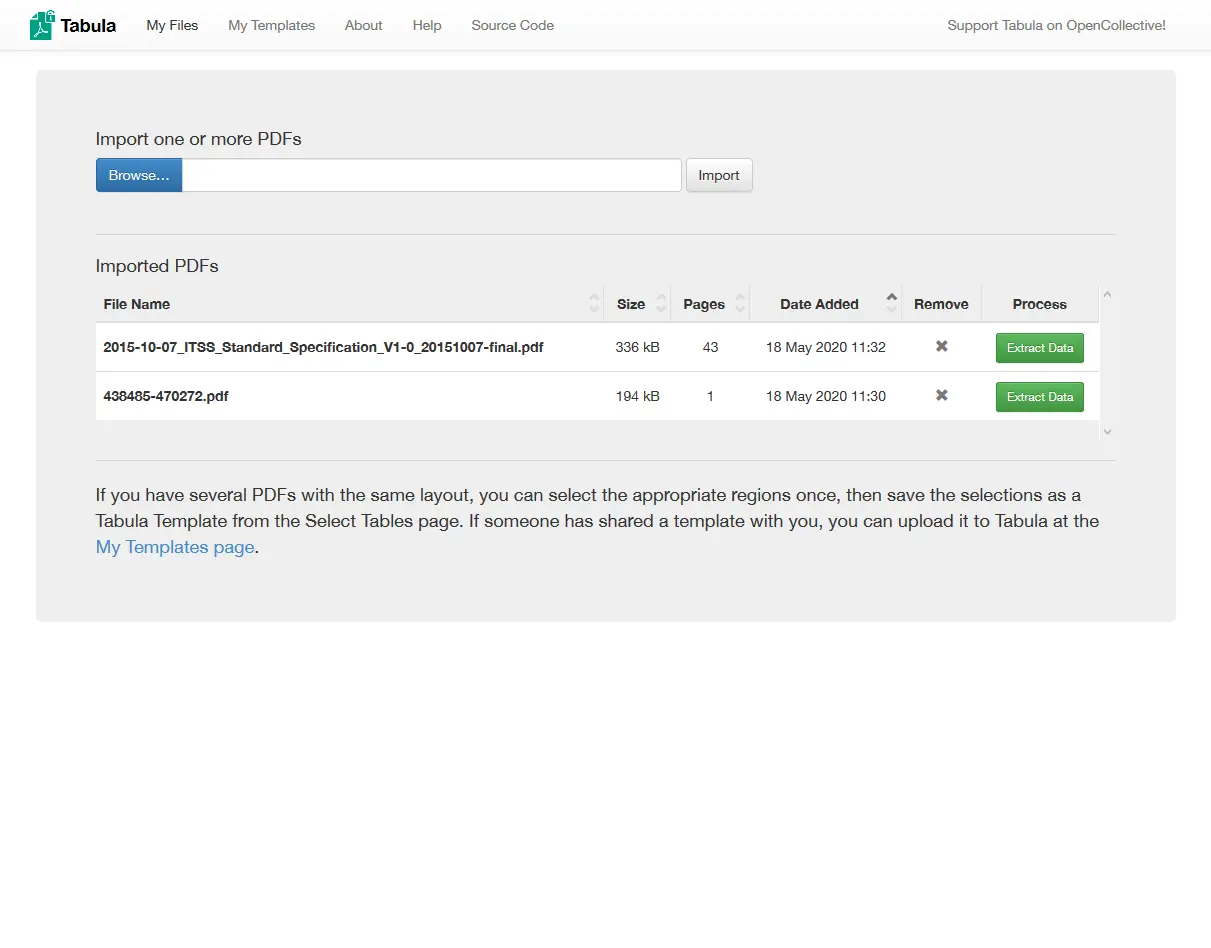Click Support Tabula on OpenCollective link
The image size is (1211, 948).
point(1056,25)
